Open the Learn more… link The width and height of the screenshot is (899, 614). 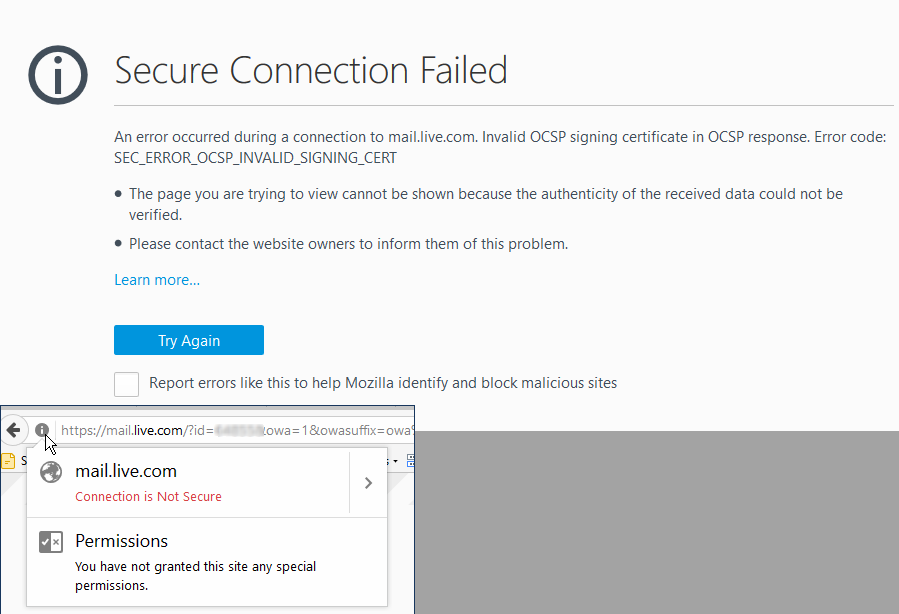[x=157, y=280]
